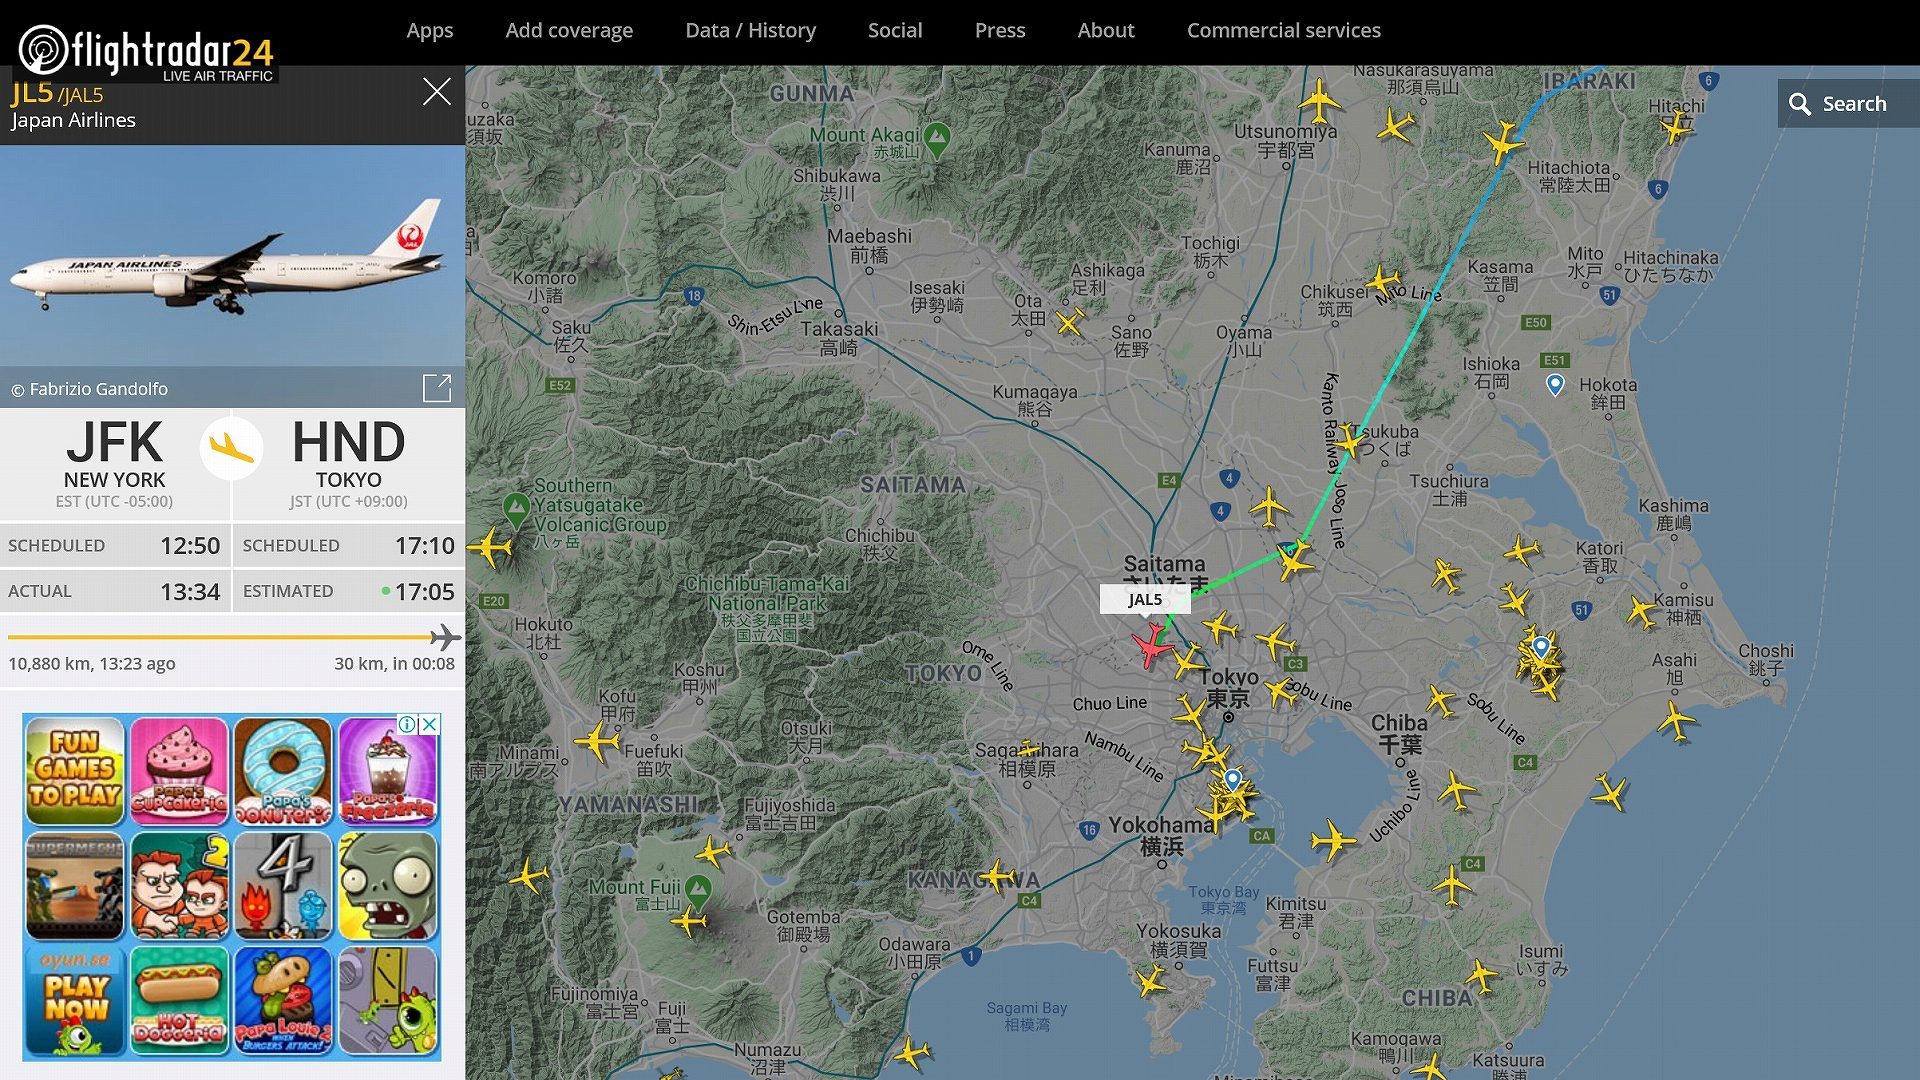Click estimated arrival time 17:05

424,592
